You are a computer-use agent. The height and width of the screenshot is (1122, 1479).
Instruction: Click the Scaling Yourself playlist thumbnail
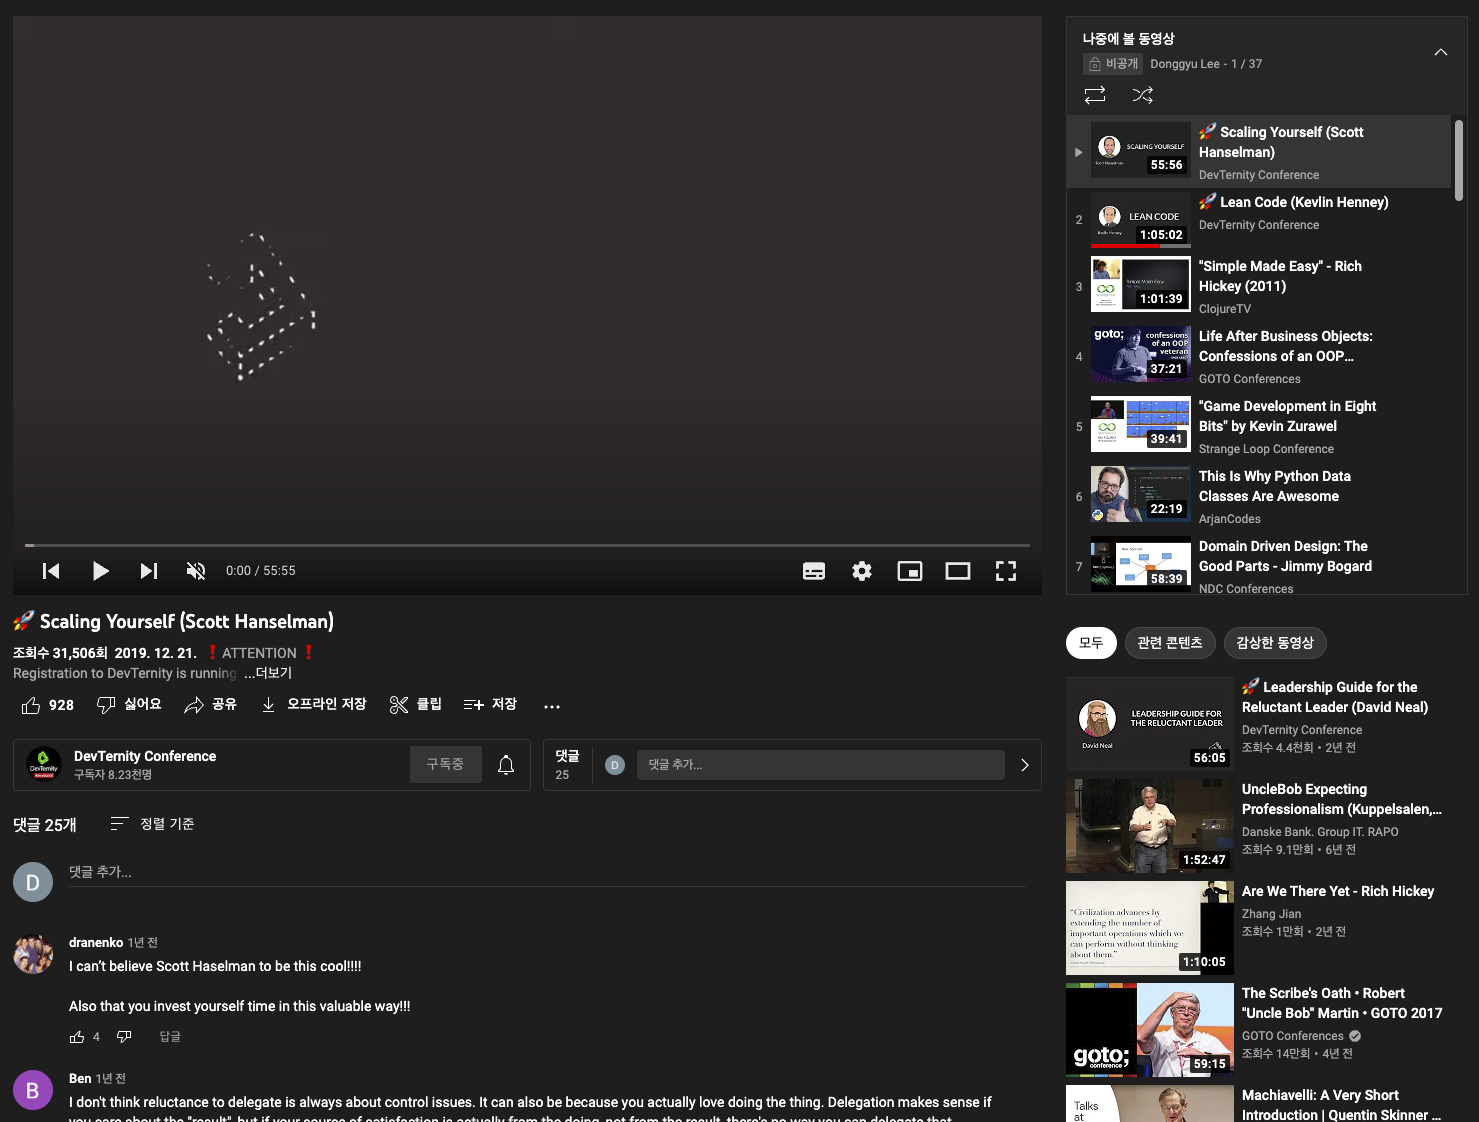(1140, 149)
